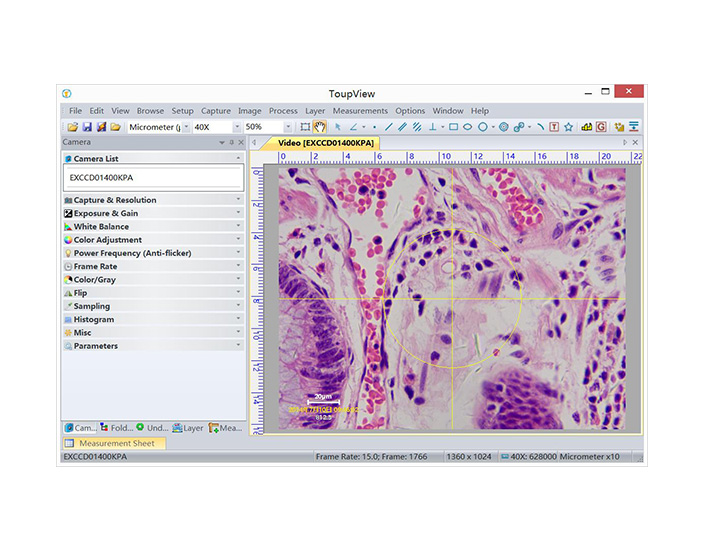Select the arc measurement tool
This screenshot has width=703, height=550.
click(540, 127)
